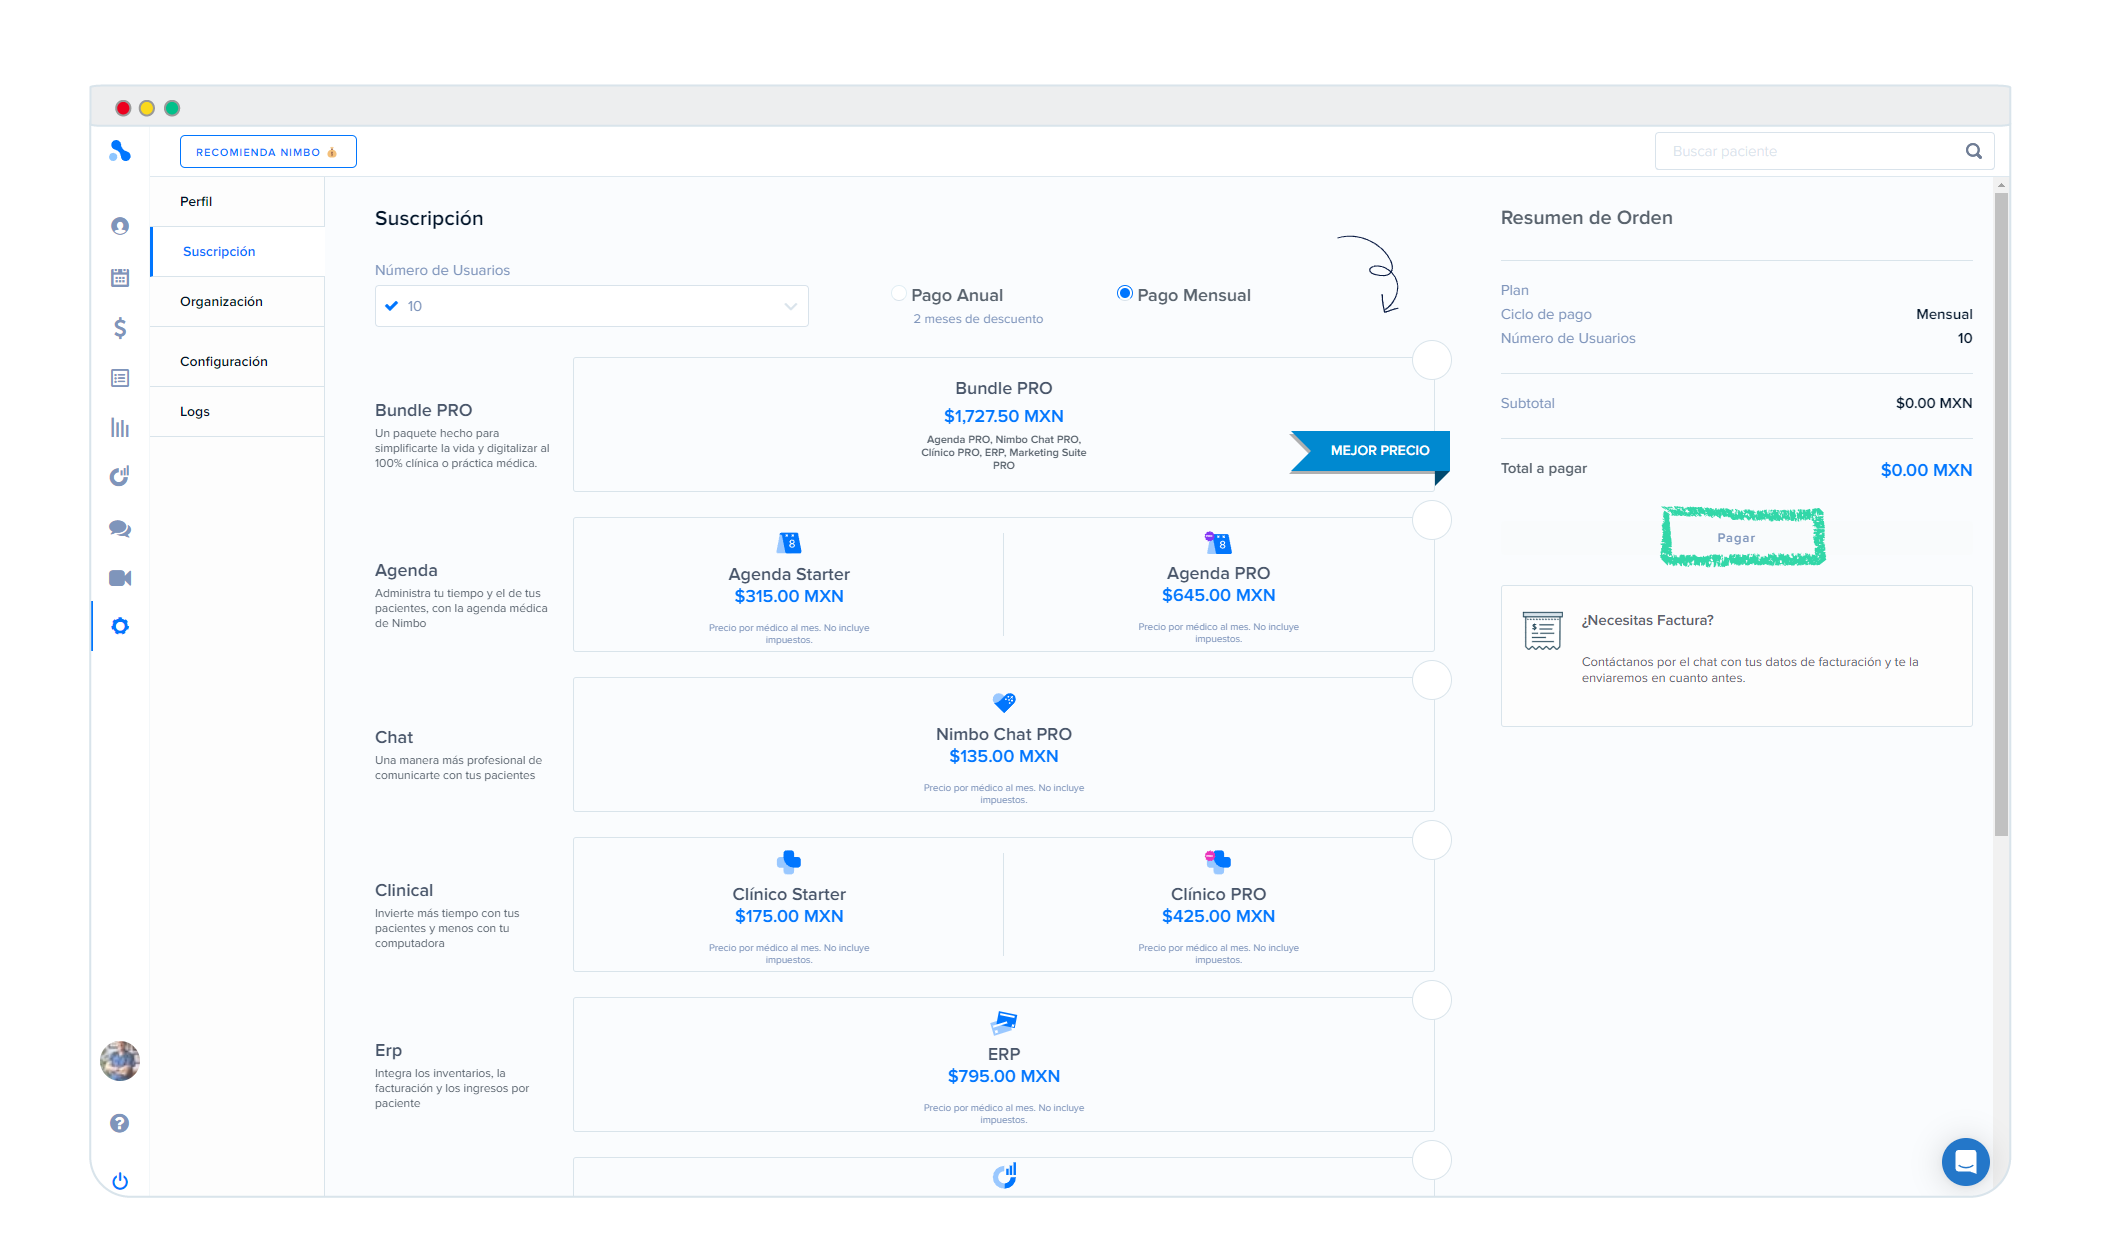The image size is (2101, 1251).
Task: Click the Recomienda Nimbo button
Action: [268, 152]
